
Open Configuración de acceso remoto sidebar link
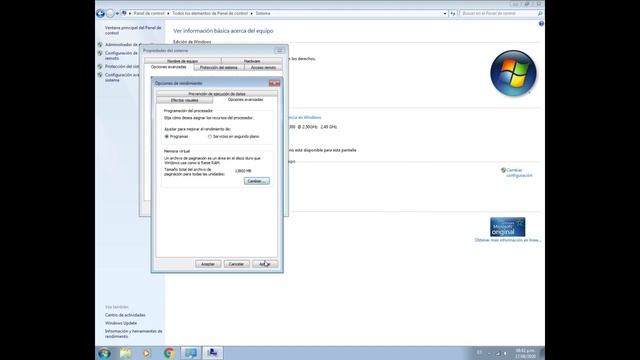pos(121,56)
